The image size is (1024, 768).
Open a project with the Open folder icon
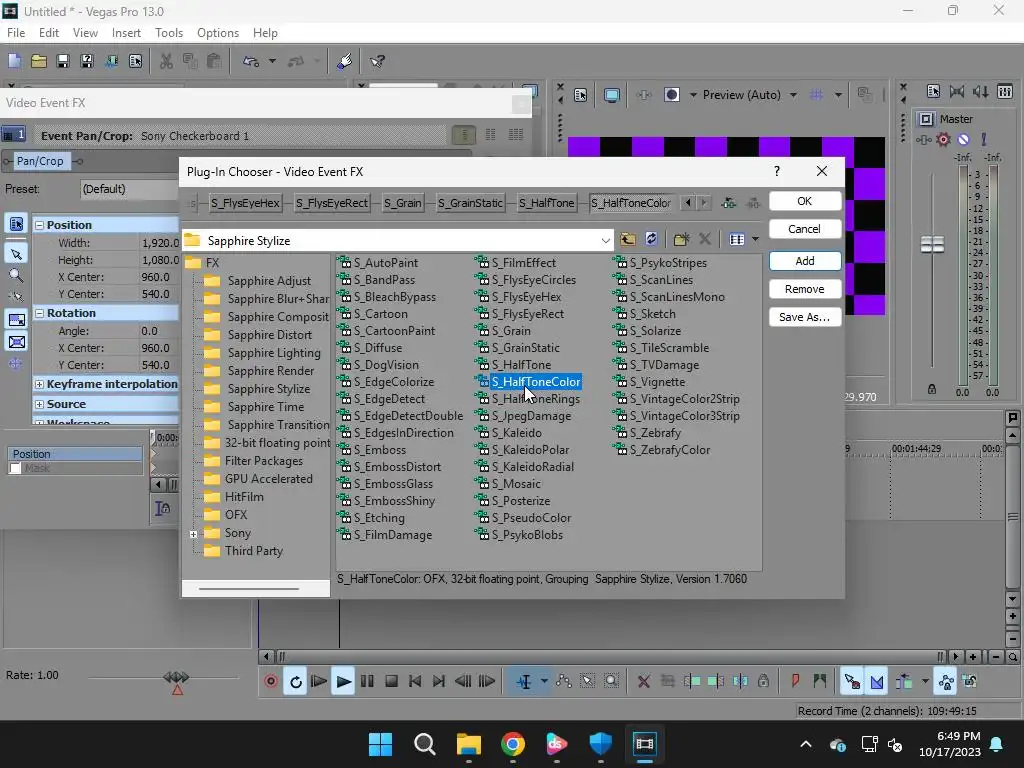(39, 61)
